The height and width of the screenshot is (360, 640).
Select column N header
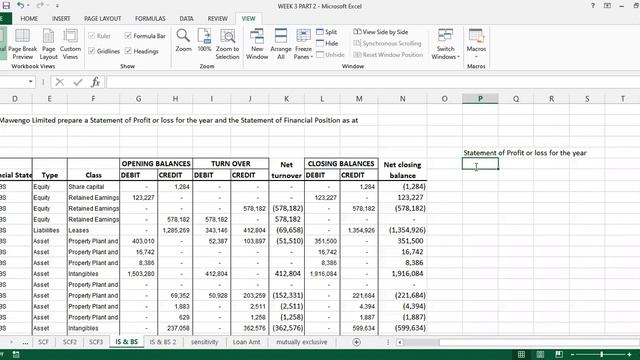point(402,99)
